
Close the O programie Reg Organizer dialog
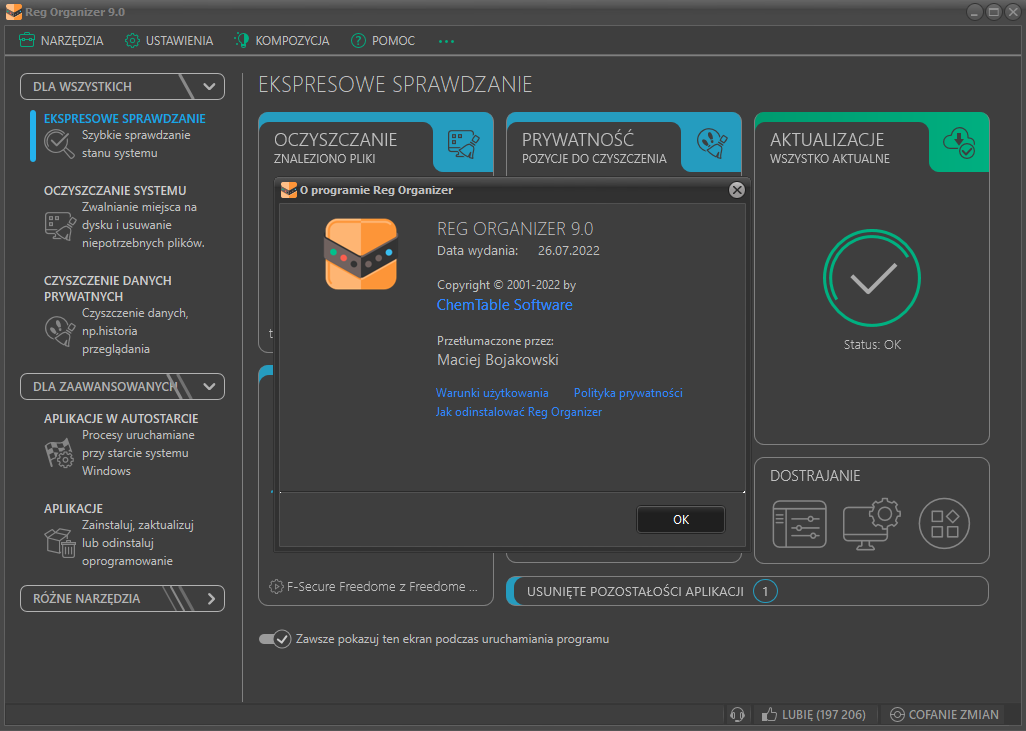pos(737,190)
